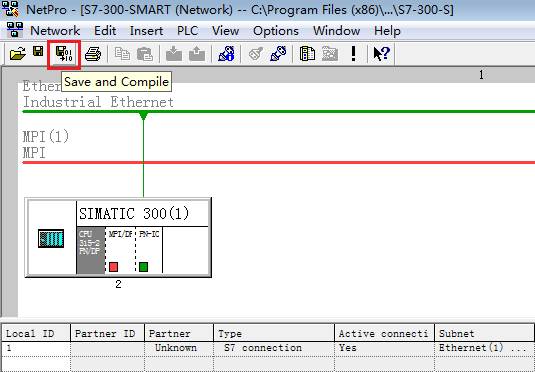Click the Help pointer question mark icon
Screen dimensions: 535x372
point(381,54)
